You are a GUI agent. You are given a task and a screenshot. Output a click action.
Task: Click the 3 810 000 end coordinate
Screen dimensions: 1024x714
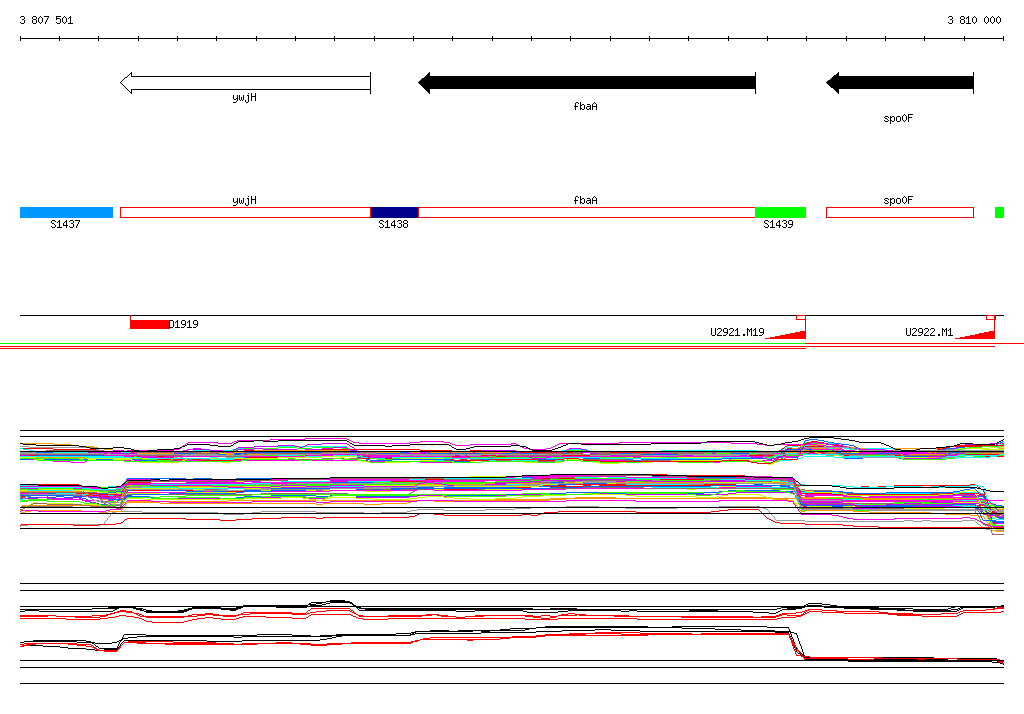[974, 20]
